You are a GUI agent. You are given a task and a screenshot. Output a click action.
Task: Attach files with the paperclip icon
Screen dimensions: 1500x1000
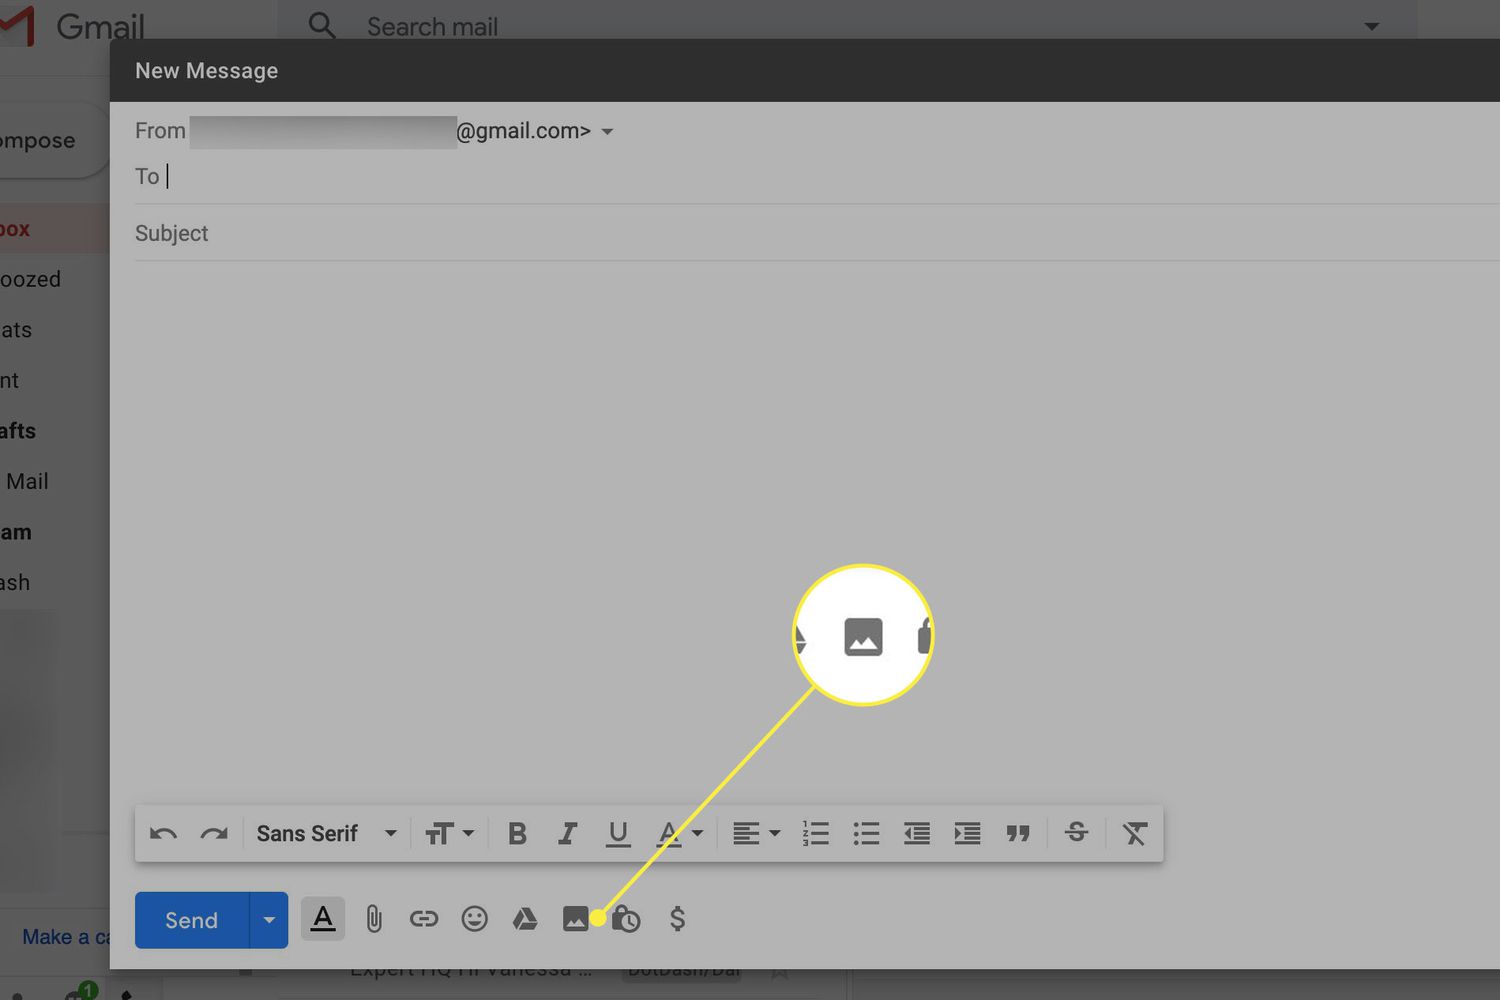374,919
